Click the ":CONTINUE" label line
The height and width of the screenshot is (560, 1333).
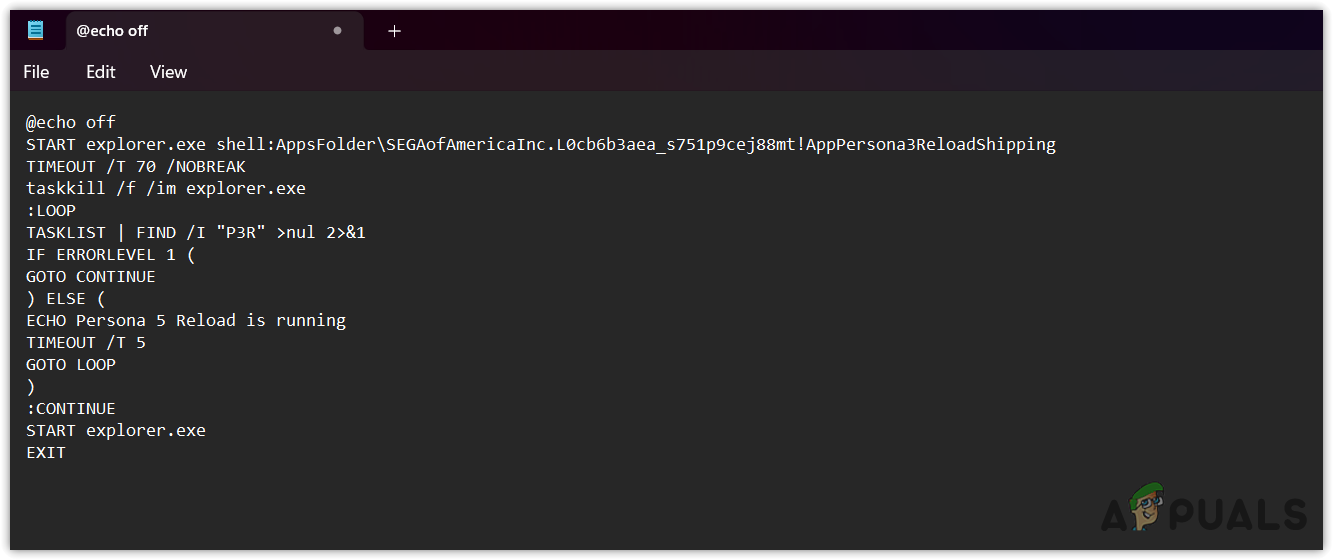coord(71,408)
